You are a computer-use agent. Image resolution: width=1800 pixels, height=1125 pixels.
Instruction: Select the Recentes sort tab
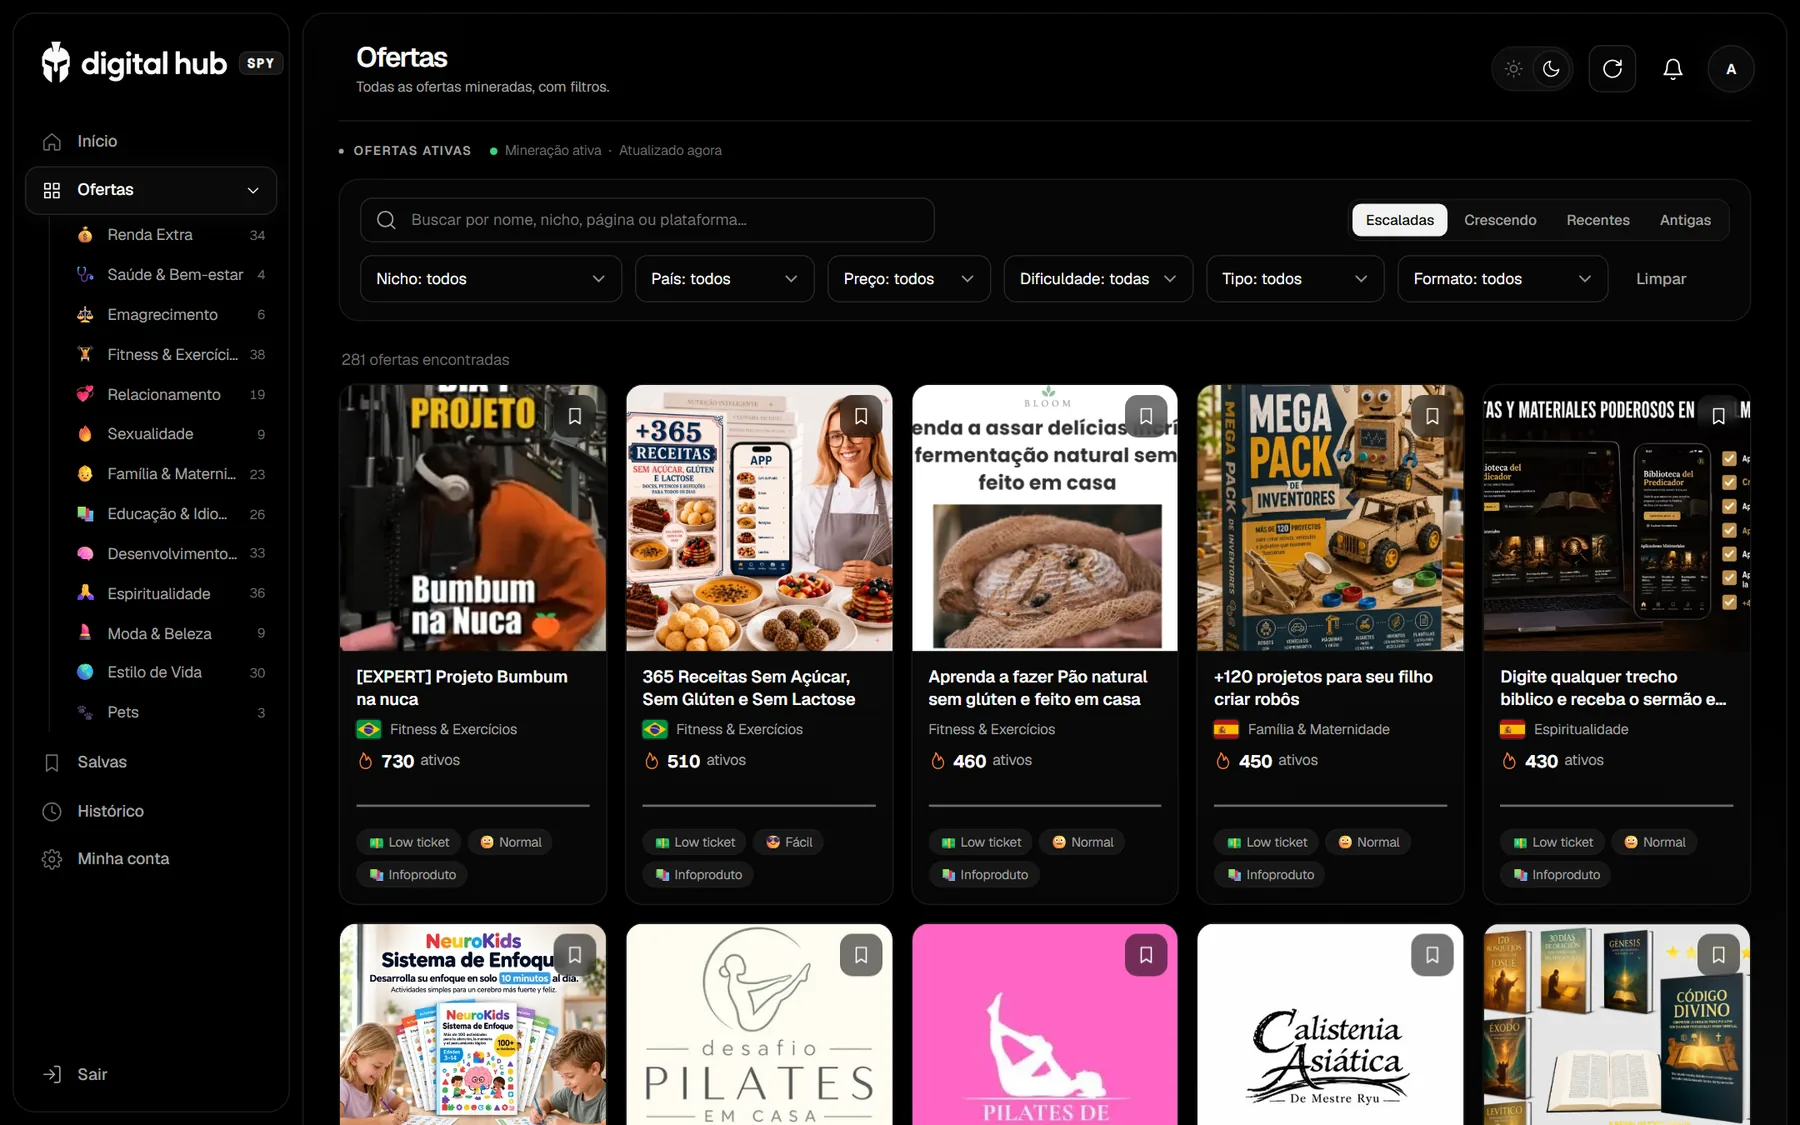1597,220
